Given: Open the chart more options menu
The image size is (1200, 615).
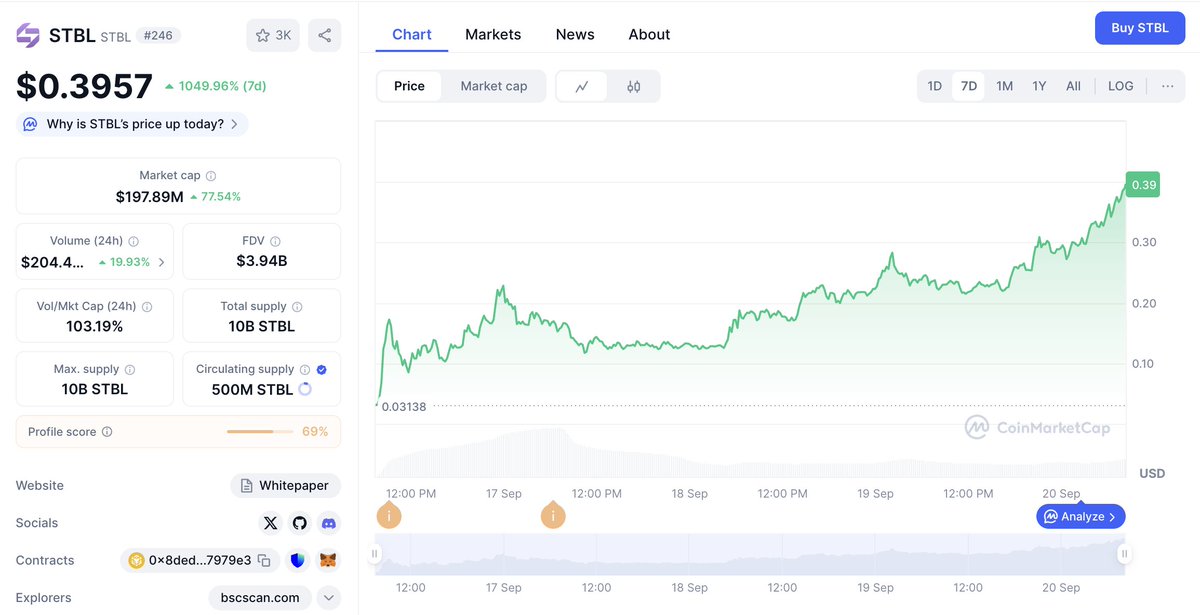Looking at the screenshot, I should click(x=1167, y=86).
